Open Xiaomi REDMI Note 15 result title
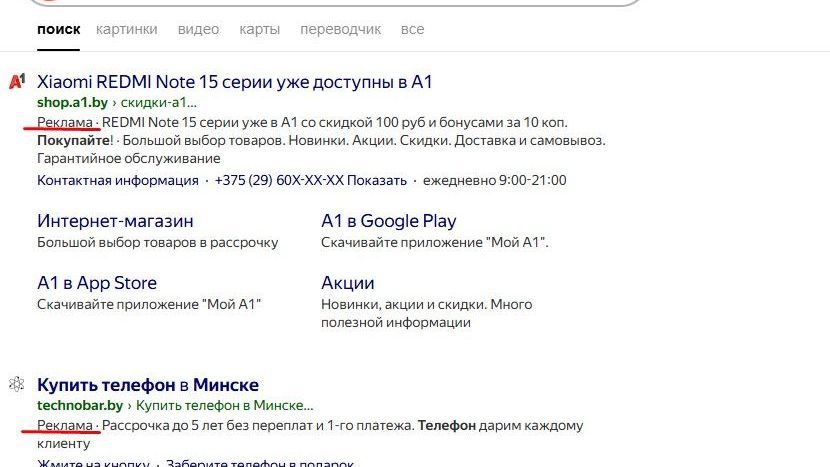Screen dimensions: 830x467 tap(234, 82)
